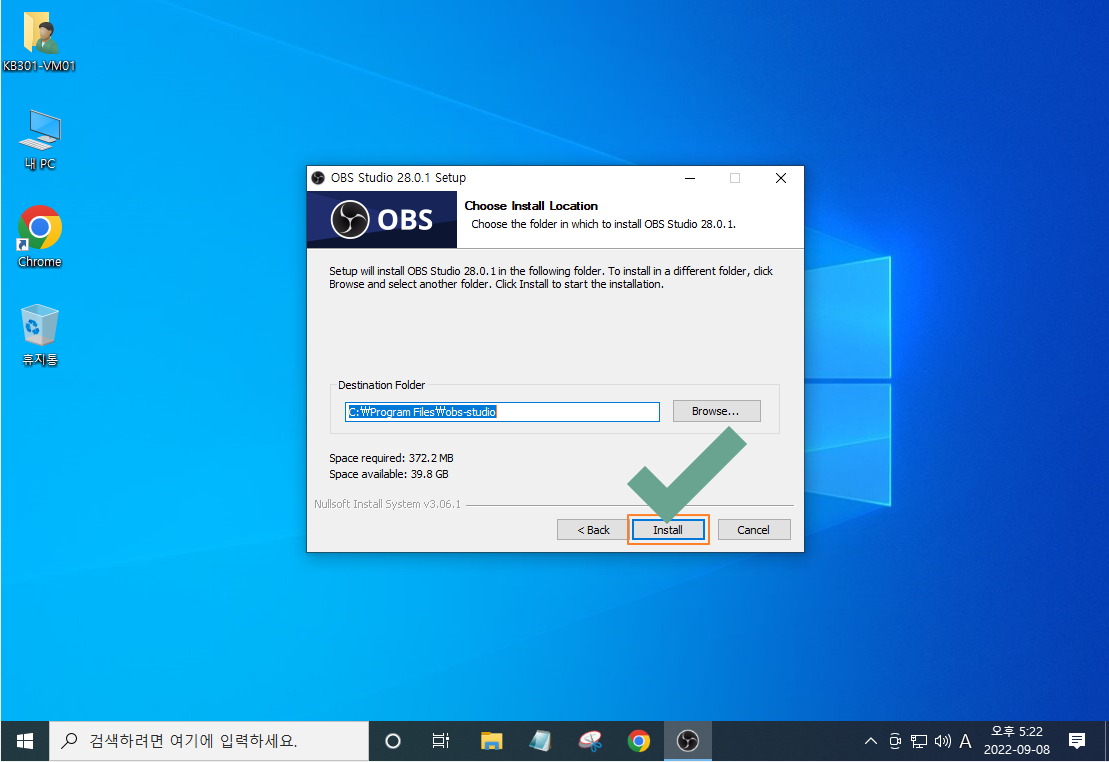Click the 'Choose Install Location' heading
Screen dimensions: 1109x762
[x=531, y=206]
